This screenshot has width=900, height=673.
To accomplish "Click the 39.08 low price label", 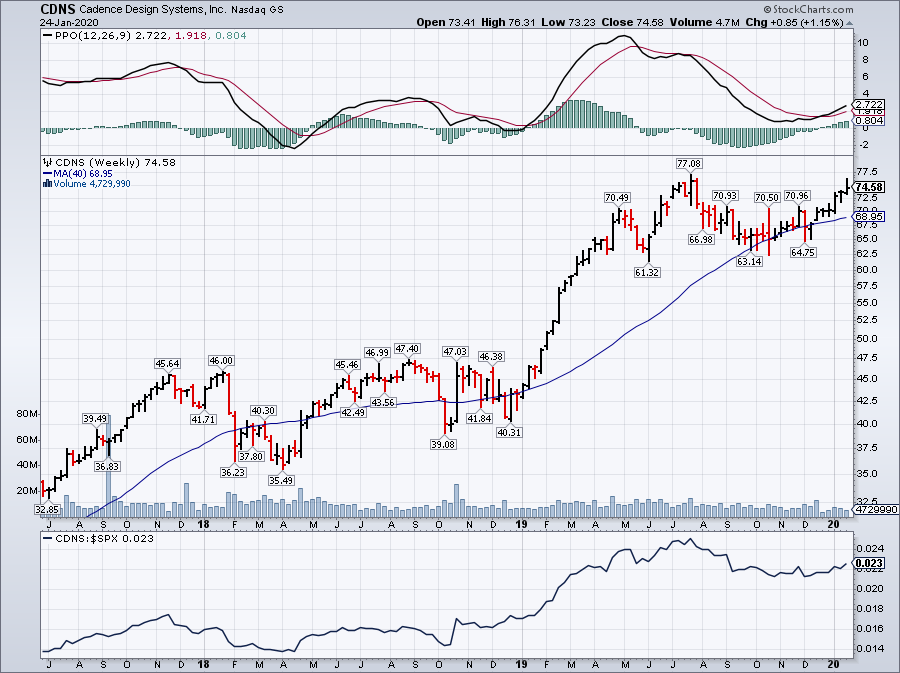I will point(443,444).
